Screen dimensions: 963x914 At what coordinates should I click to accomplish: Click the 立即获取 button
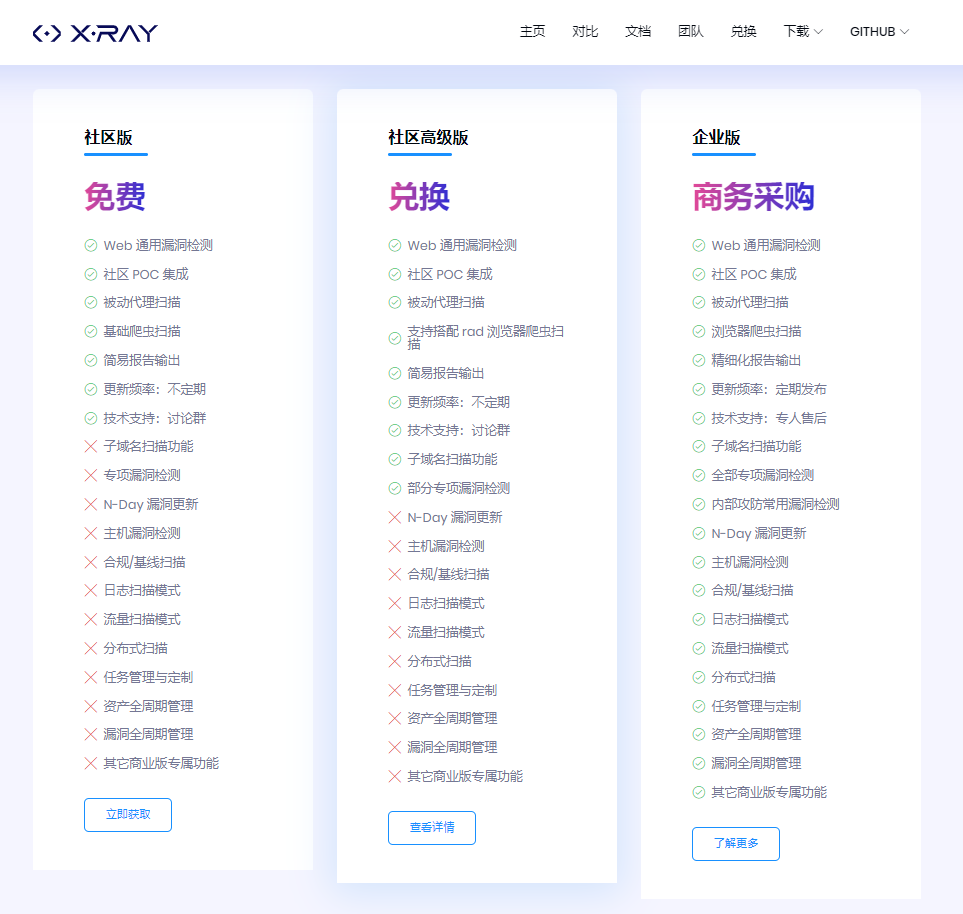(128, 814)
